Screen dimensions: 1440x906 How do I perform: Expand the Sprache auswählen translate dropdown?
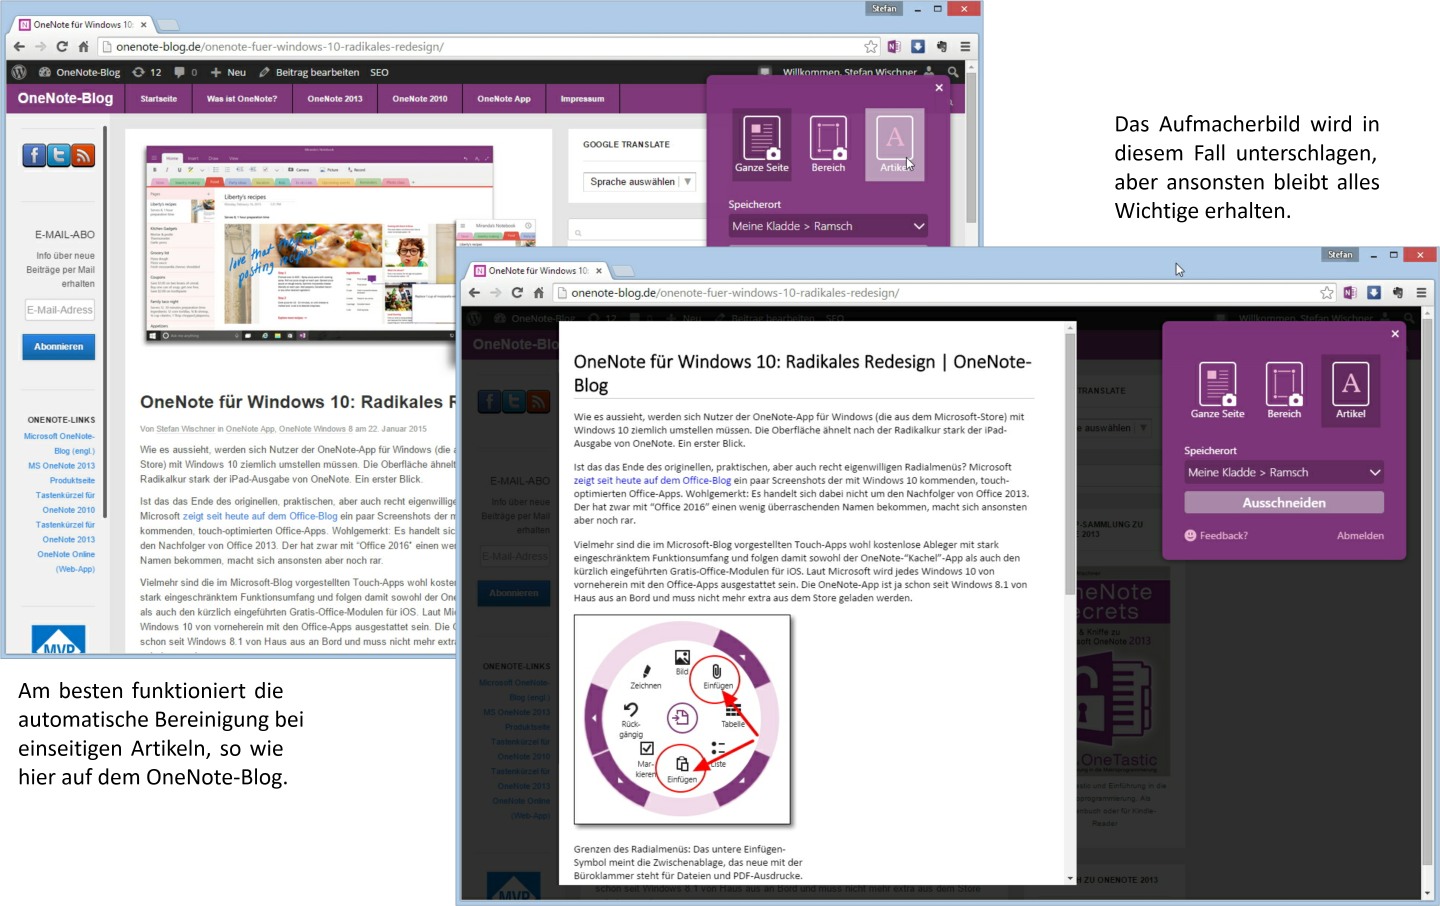point(637,181)
